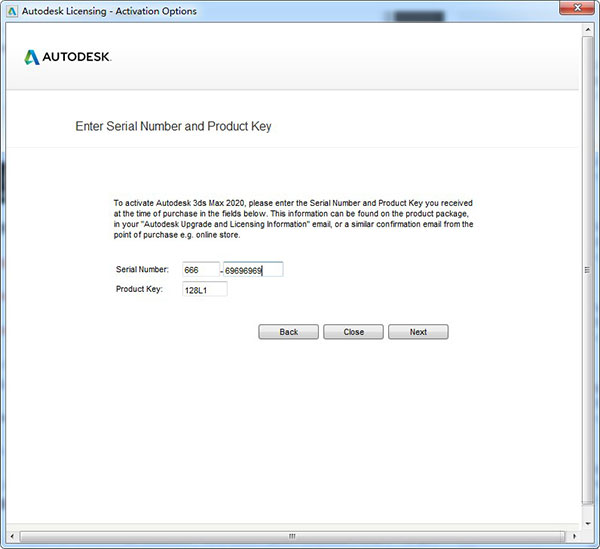Screen dimensions: 600x549
Task: Click the 'Enter Serial Number and Product Key' heading
Action: point(173,127)
